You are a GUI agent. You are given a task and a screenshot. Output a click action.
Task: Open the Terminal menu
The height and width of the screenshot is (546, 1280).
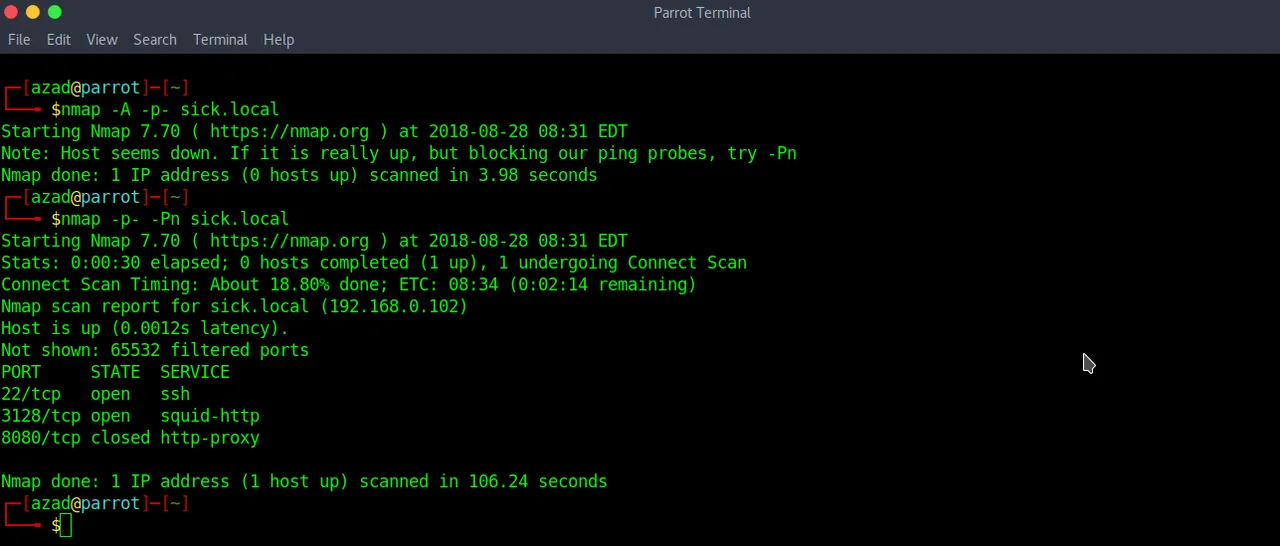[x=220, y=39]
